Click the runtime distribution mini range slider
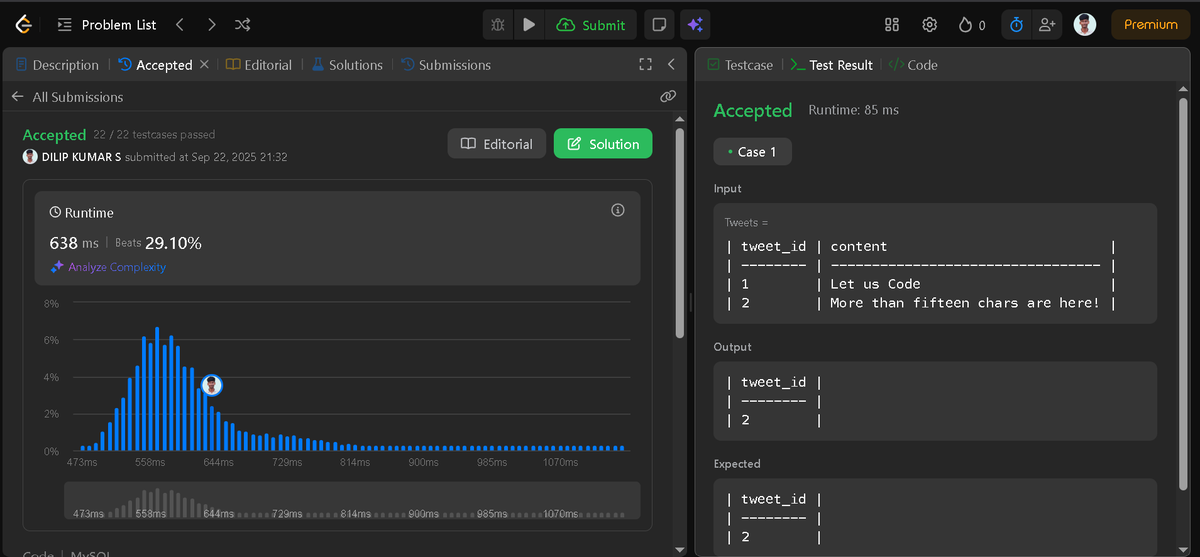The height and width of the screenshot is (557, 1200). pyautogui.click(x=352, y=500)
